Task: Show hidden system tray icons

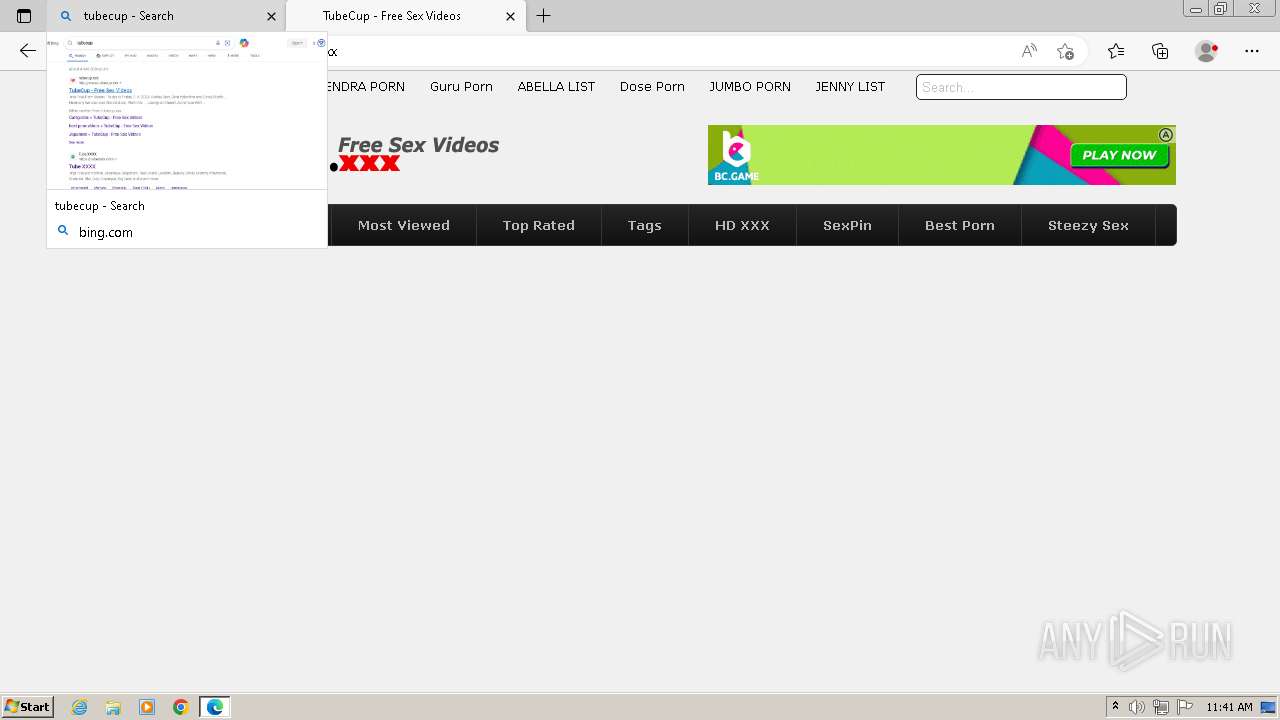Action: [x=1116, y=707]
